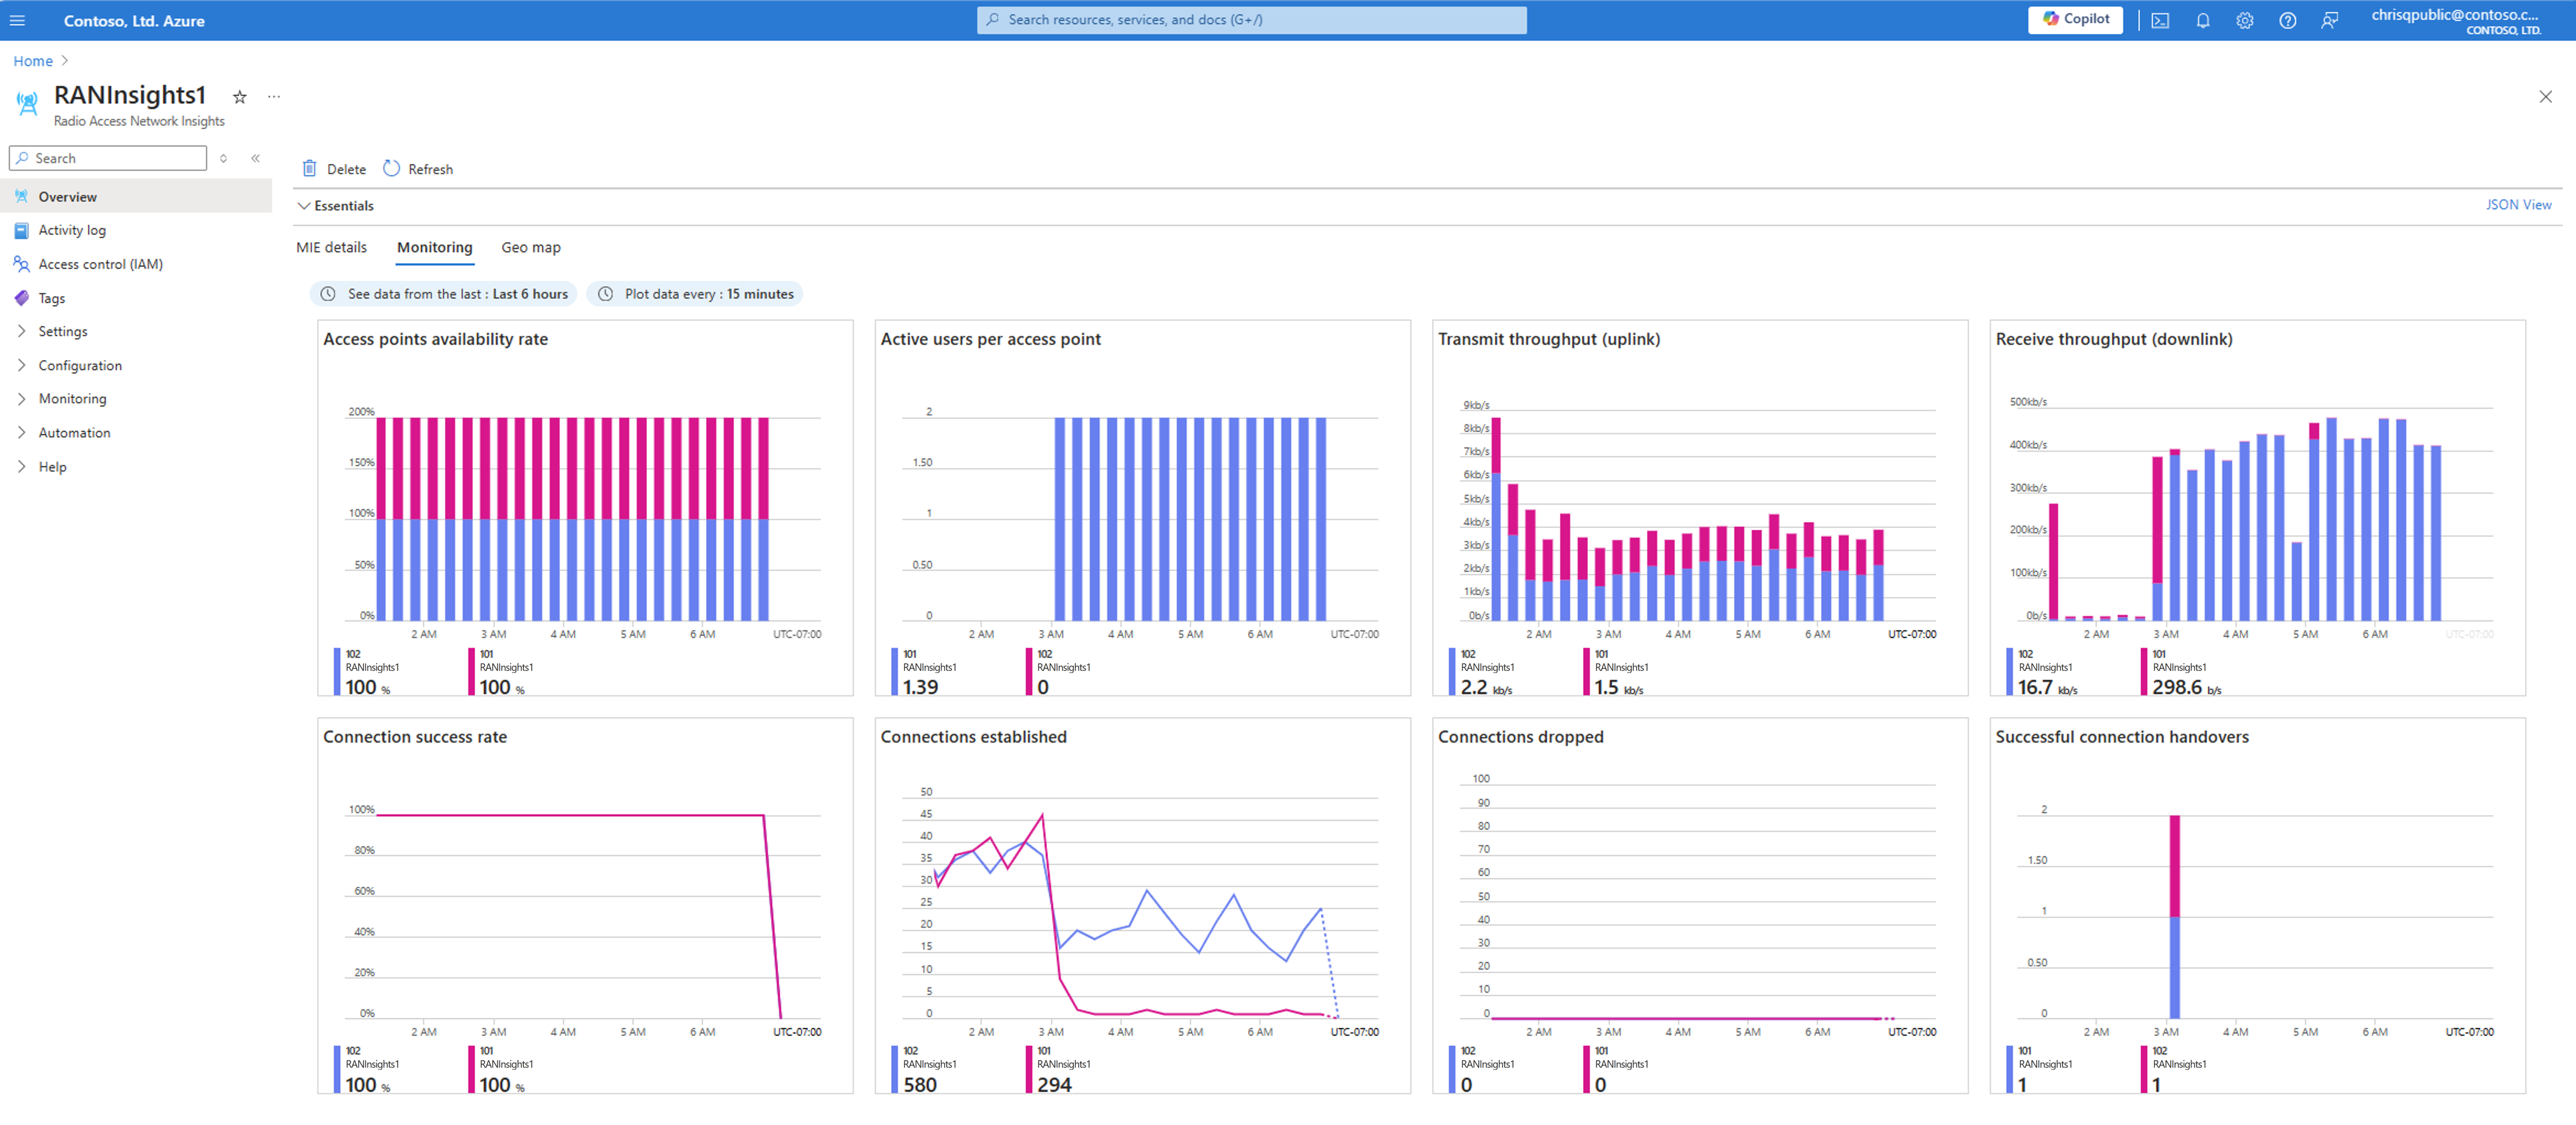Click the settings gear icon

click(2244, 20)
